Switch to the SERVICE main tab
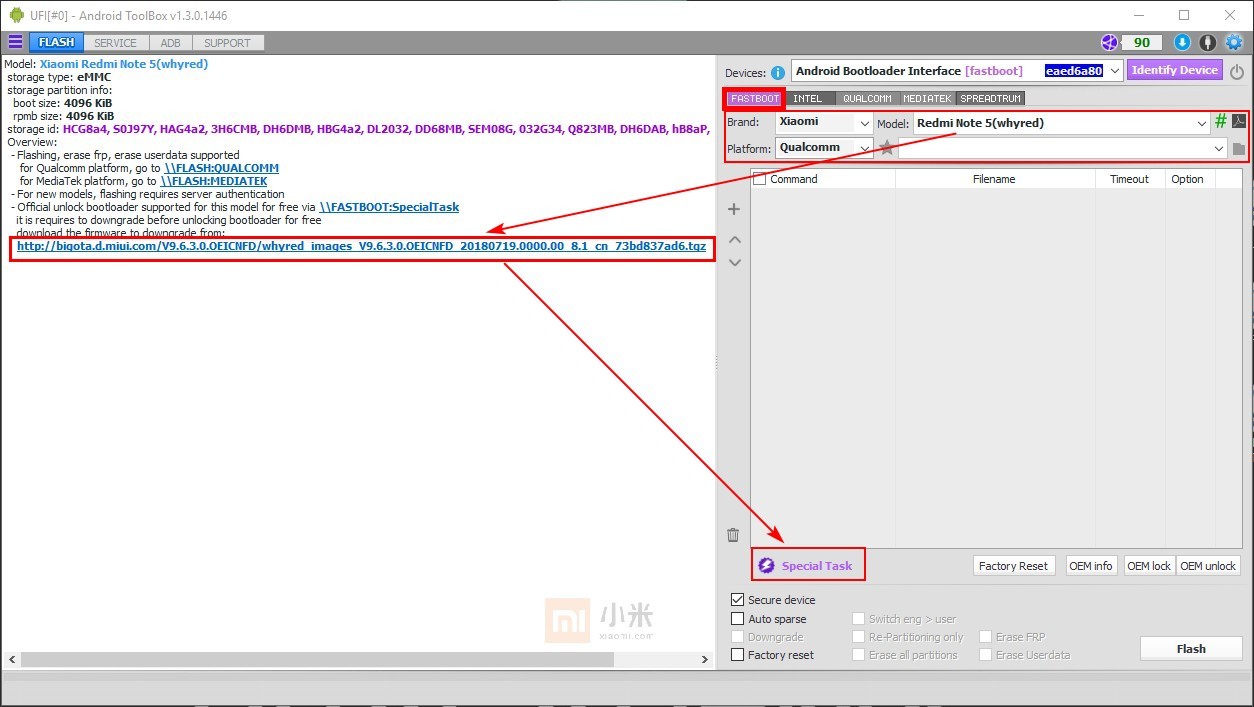The height and width of the screenshot is (707, 1254). [x=115, y=43]
